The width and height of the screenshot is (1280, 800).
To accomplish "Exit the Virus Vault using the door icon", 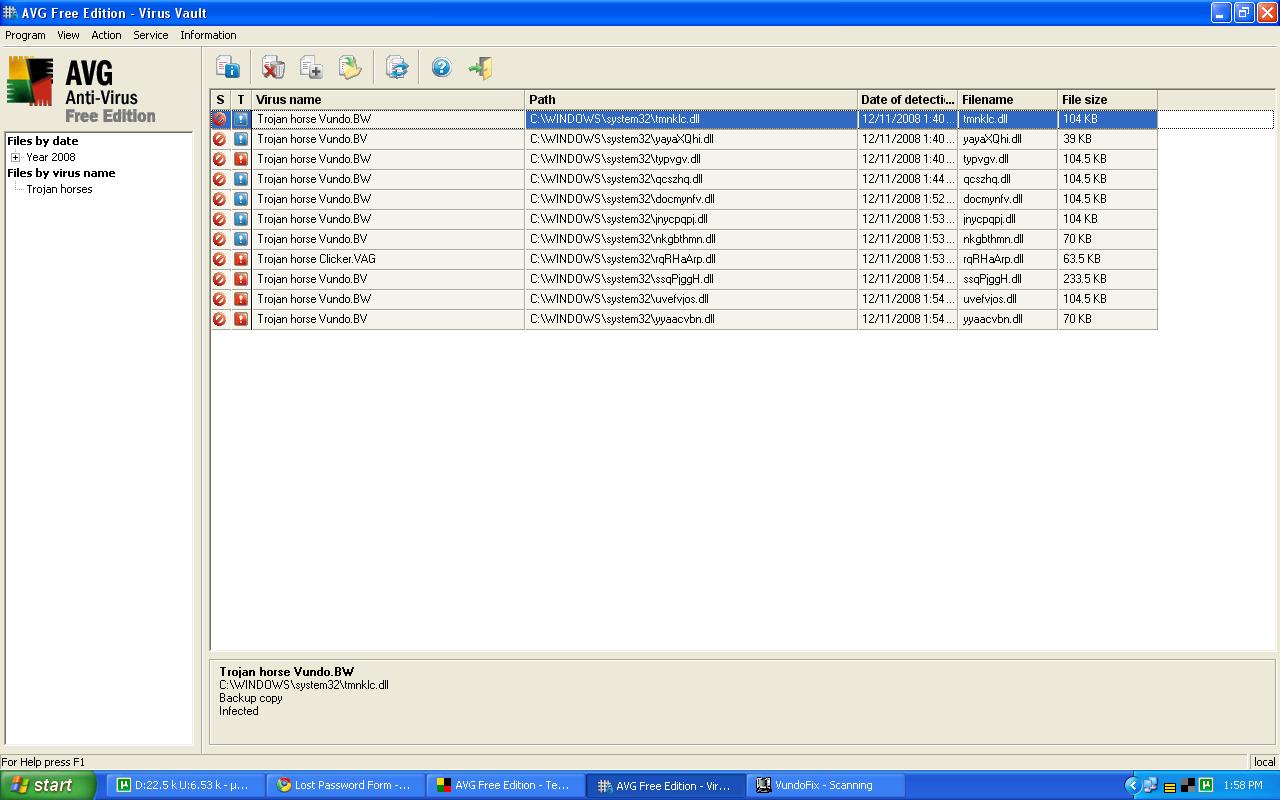I will 481,67.
